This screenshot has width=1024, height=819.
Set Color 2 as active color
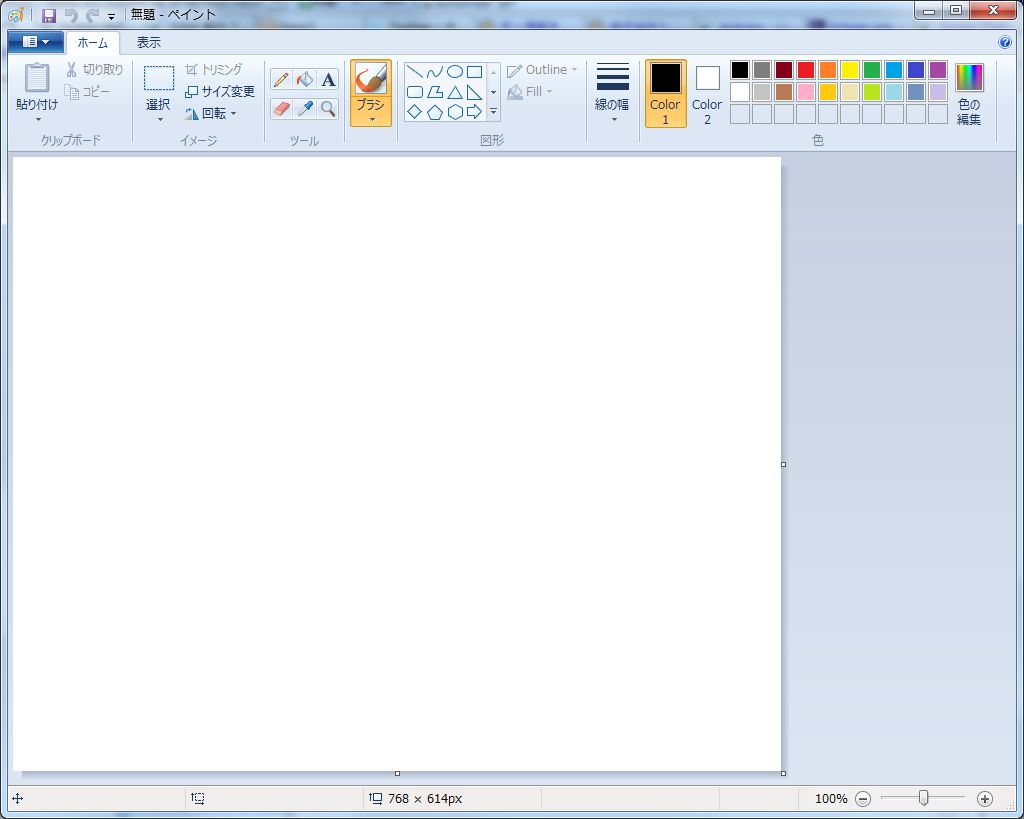coord(707,93)
